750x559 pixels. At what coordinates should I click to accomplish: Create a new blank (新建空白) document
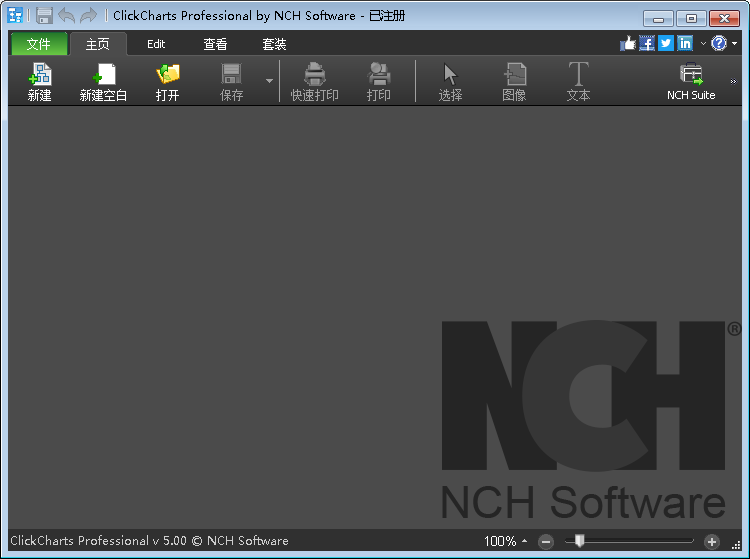click(x=103, y=82)
